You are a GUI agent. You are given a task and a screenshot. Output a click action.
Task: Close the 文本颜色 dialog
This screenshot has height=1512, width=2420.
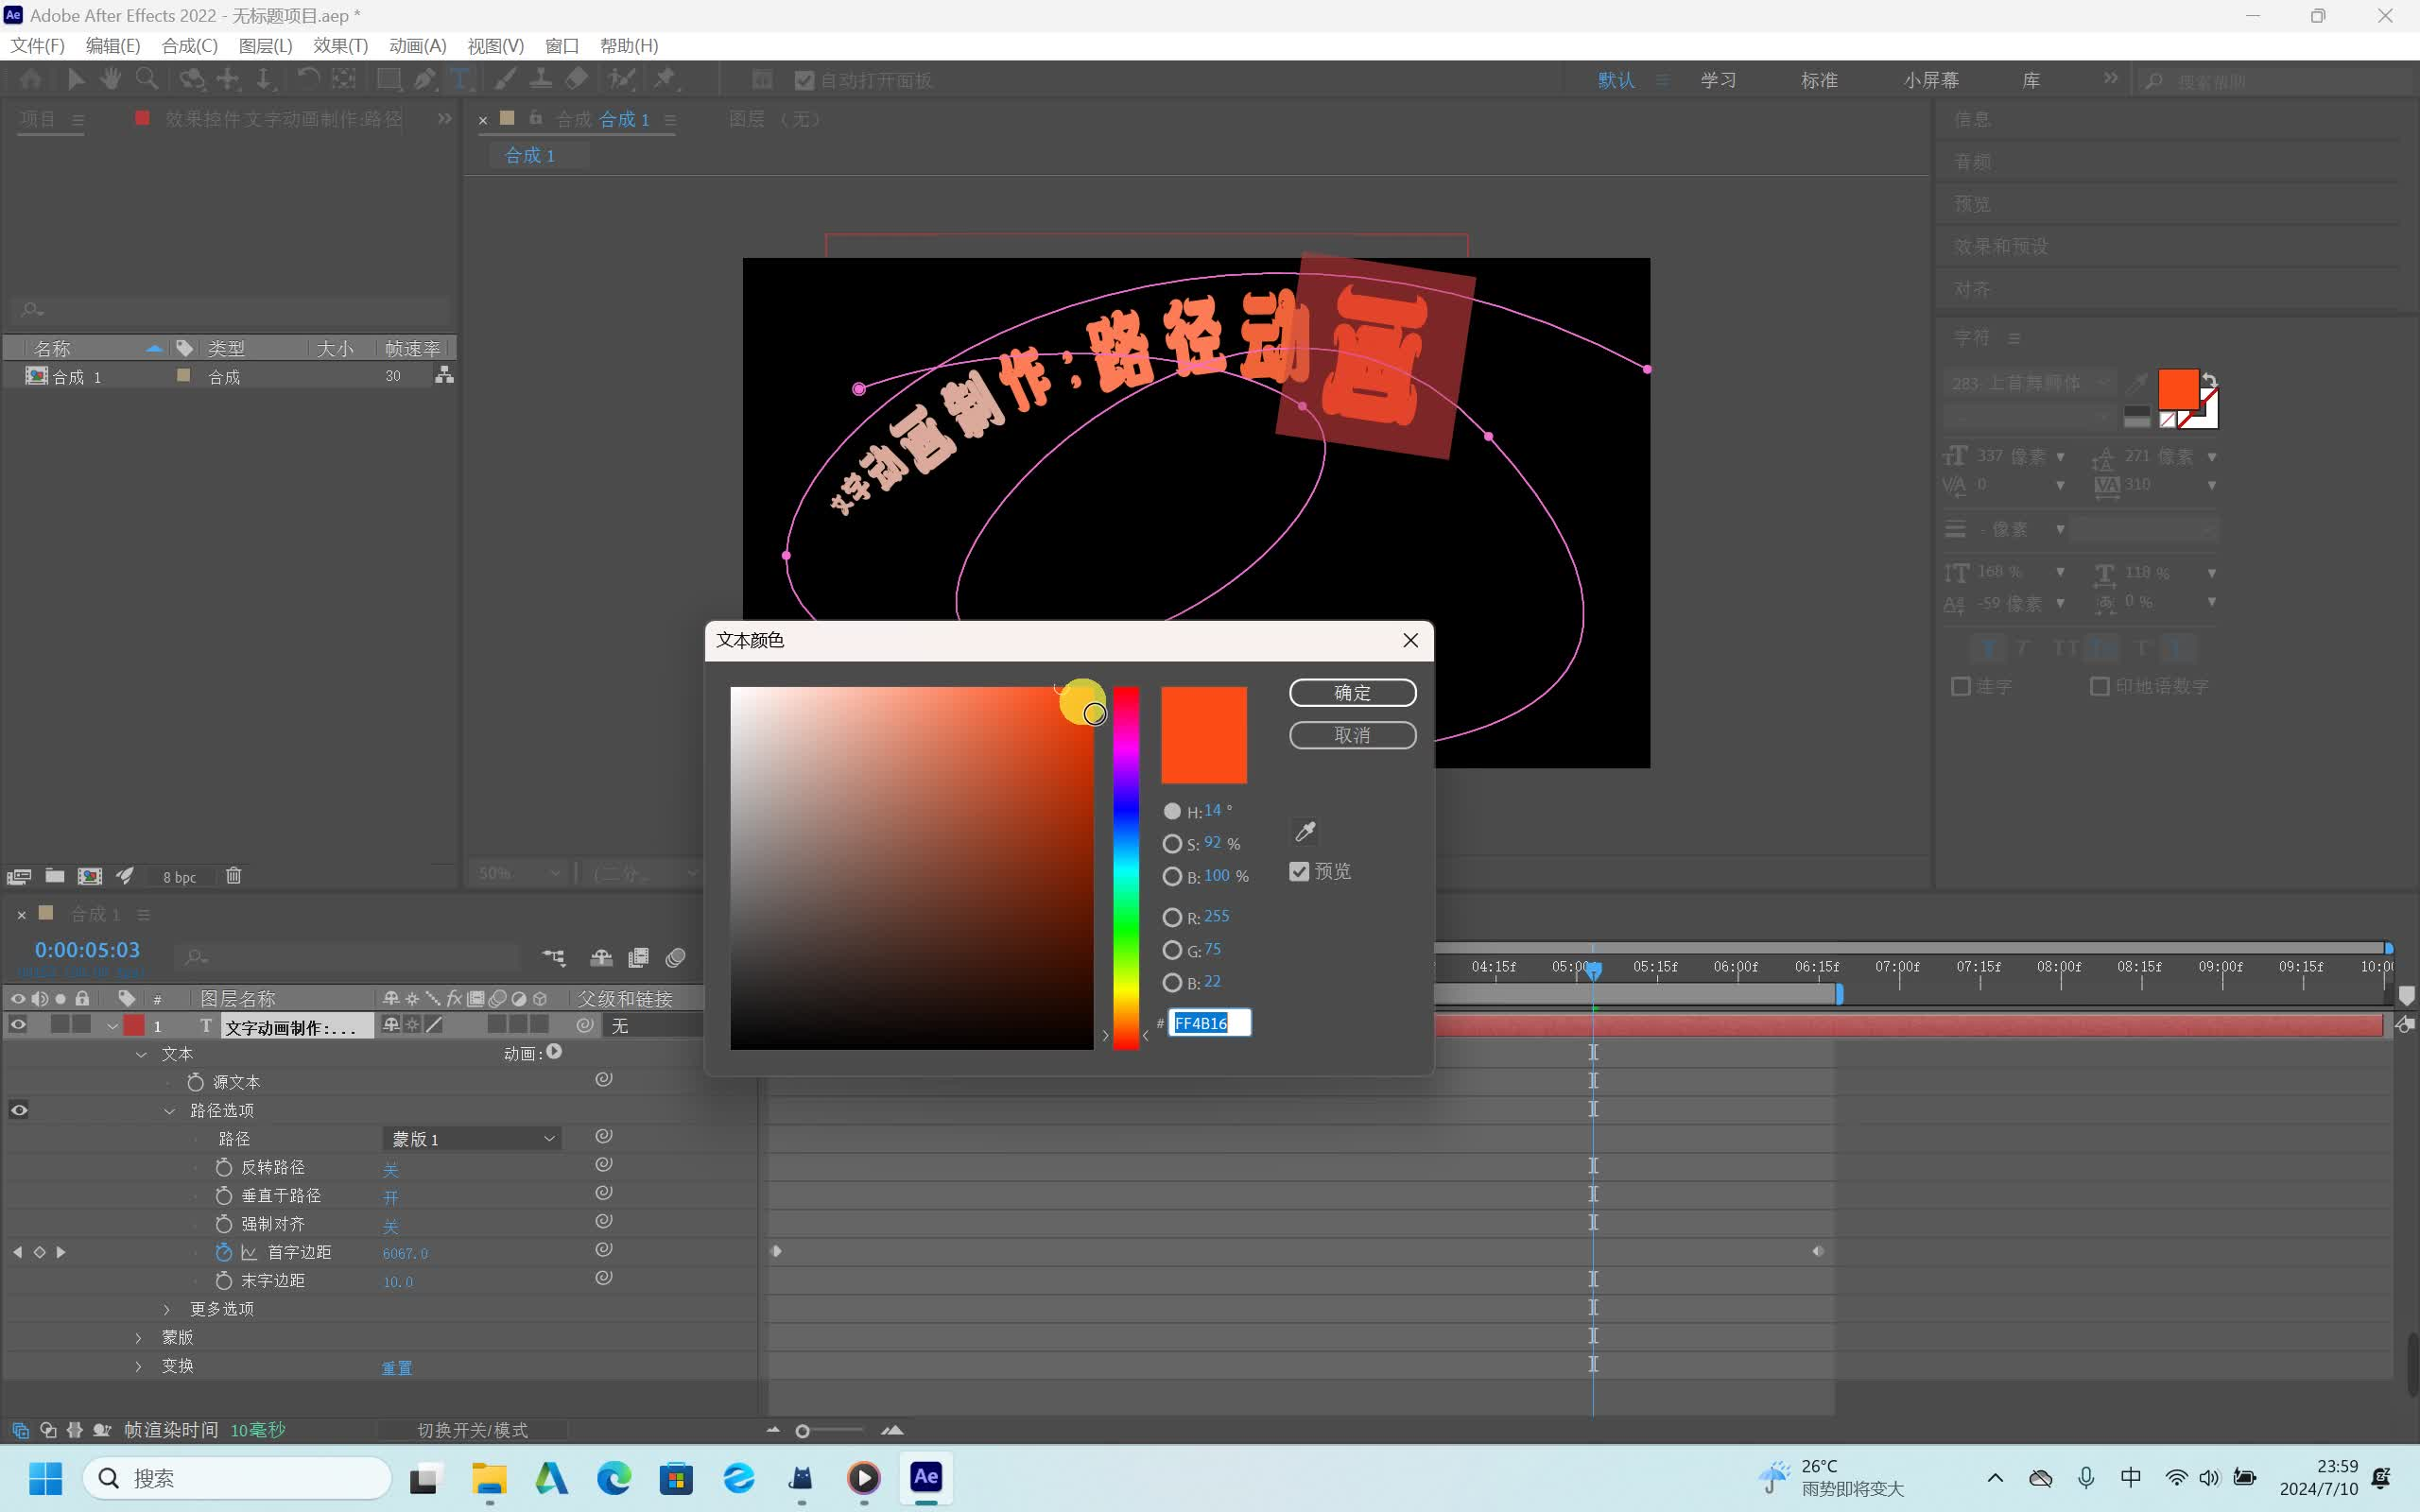(x=1410, y=640)
